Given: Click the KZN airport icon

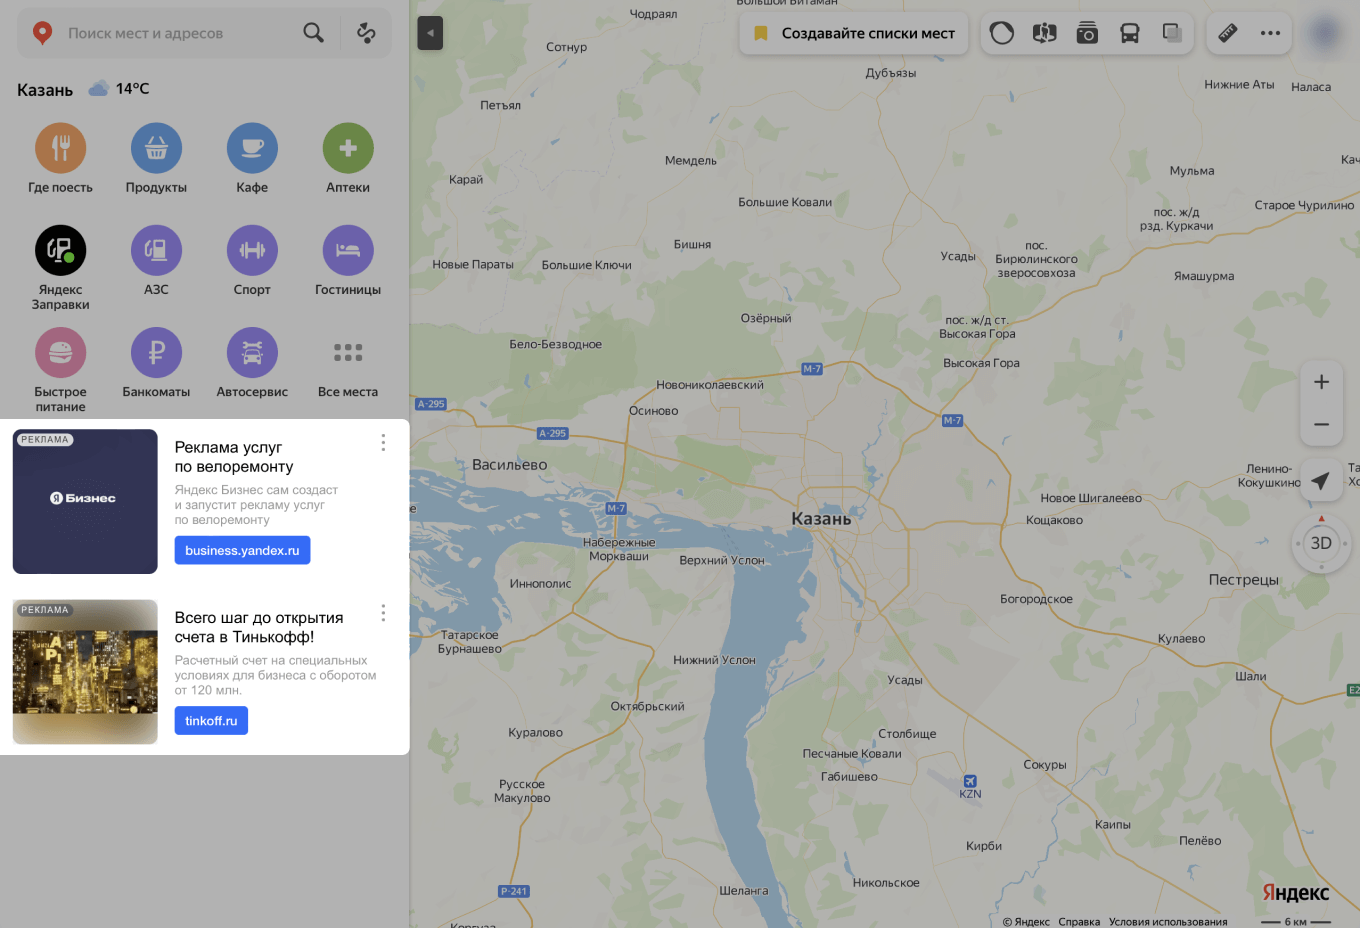Looking at the screenshot, I should coord(970,781).
